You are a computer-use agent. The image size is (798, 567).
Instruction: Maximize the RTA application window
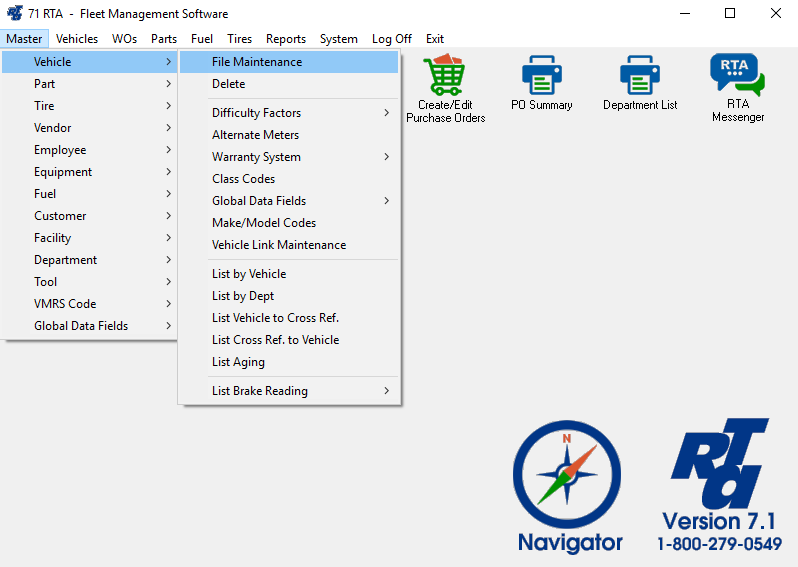730,14
